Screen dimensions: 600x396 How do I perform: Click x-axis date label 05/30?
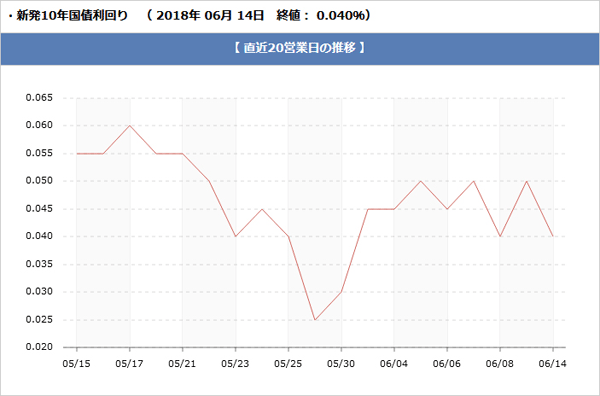coord(341,363)
